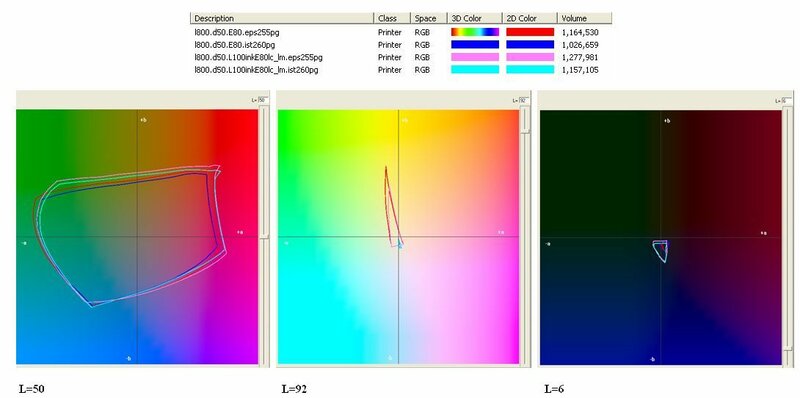
Task: Open pink 3D Color swatch for L100inkE80lc_lm.eps255pg
Action: point(475,57)
